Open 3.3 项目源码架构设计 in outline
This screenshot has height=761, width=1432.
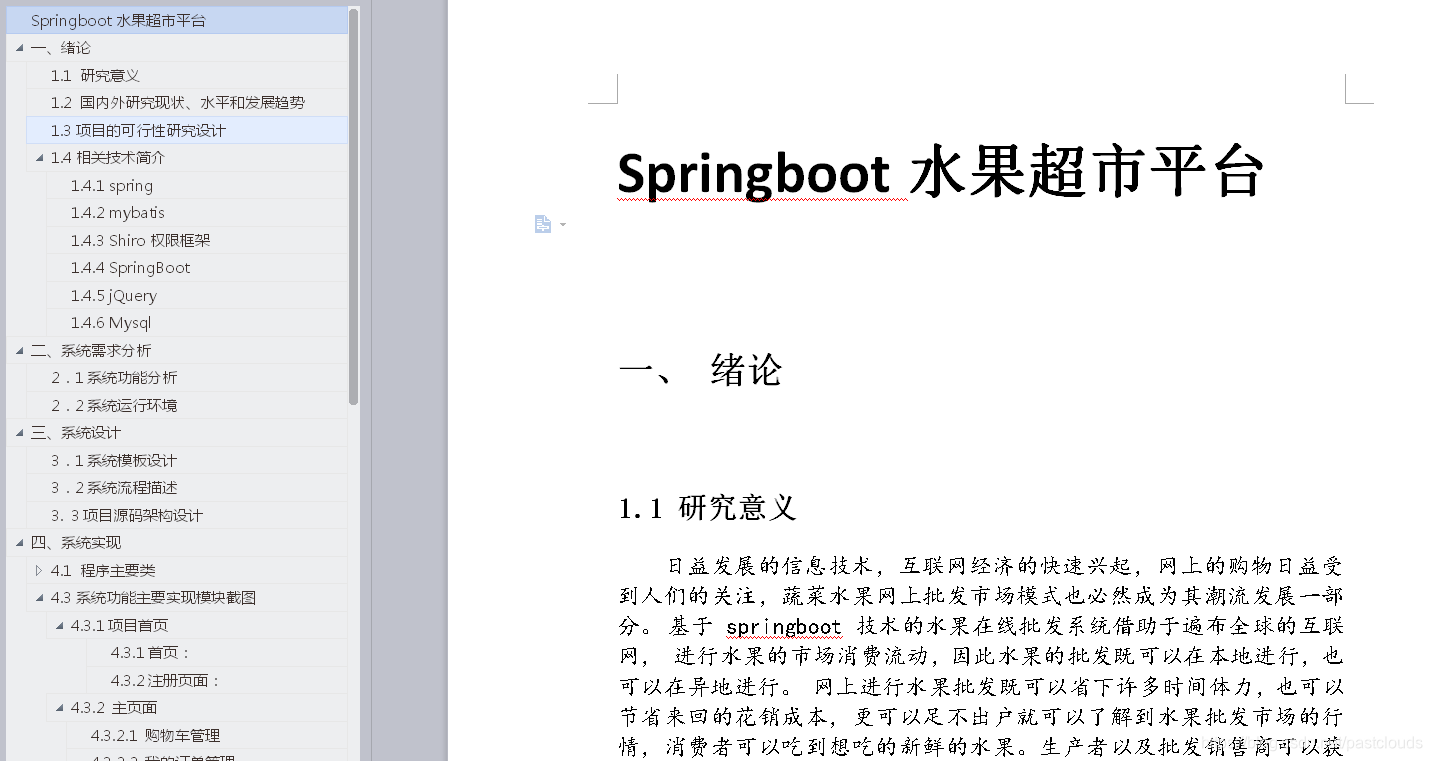187,515
